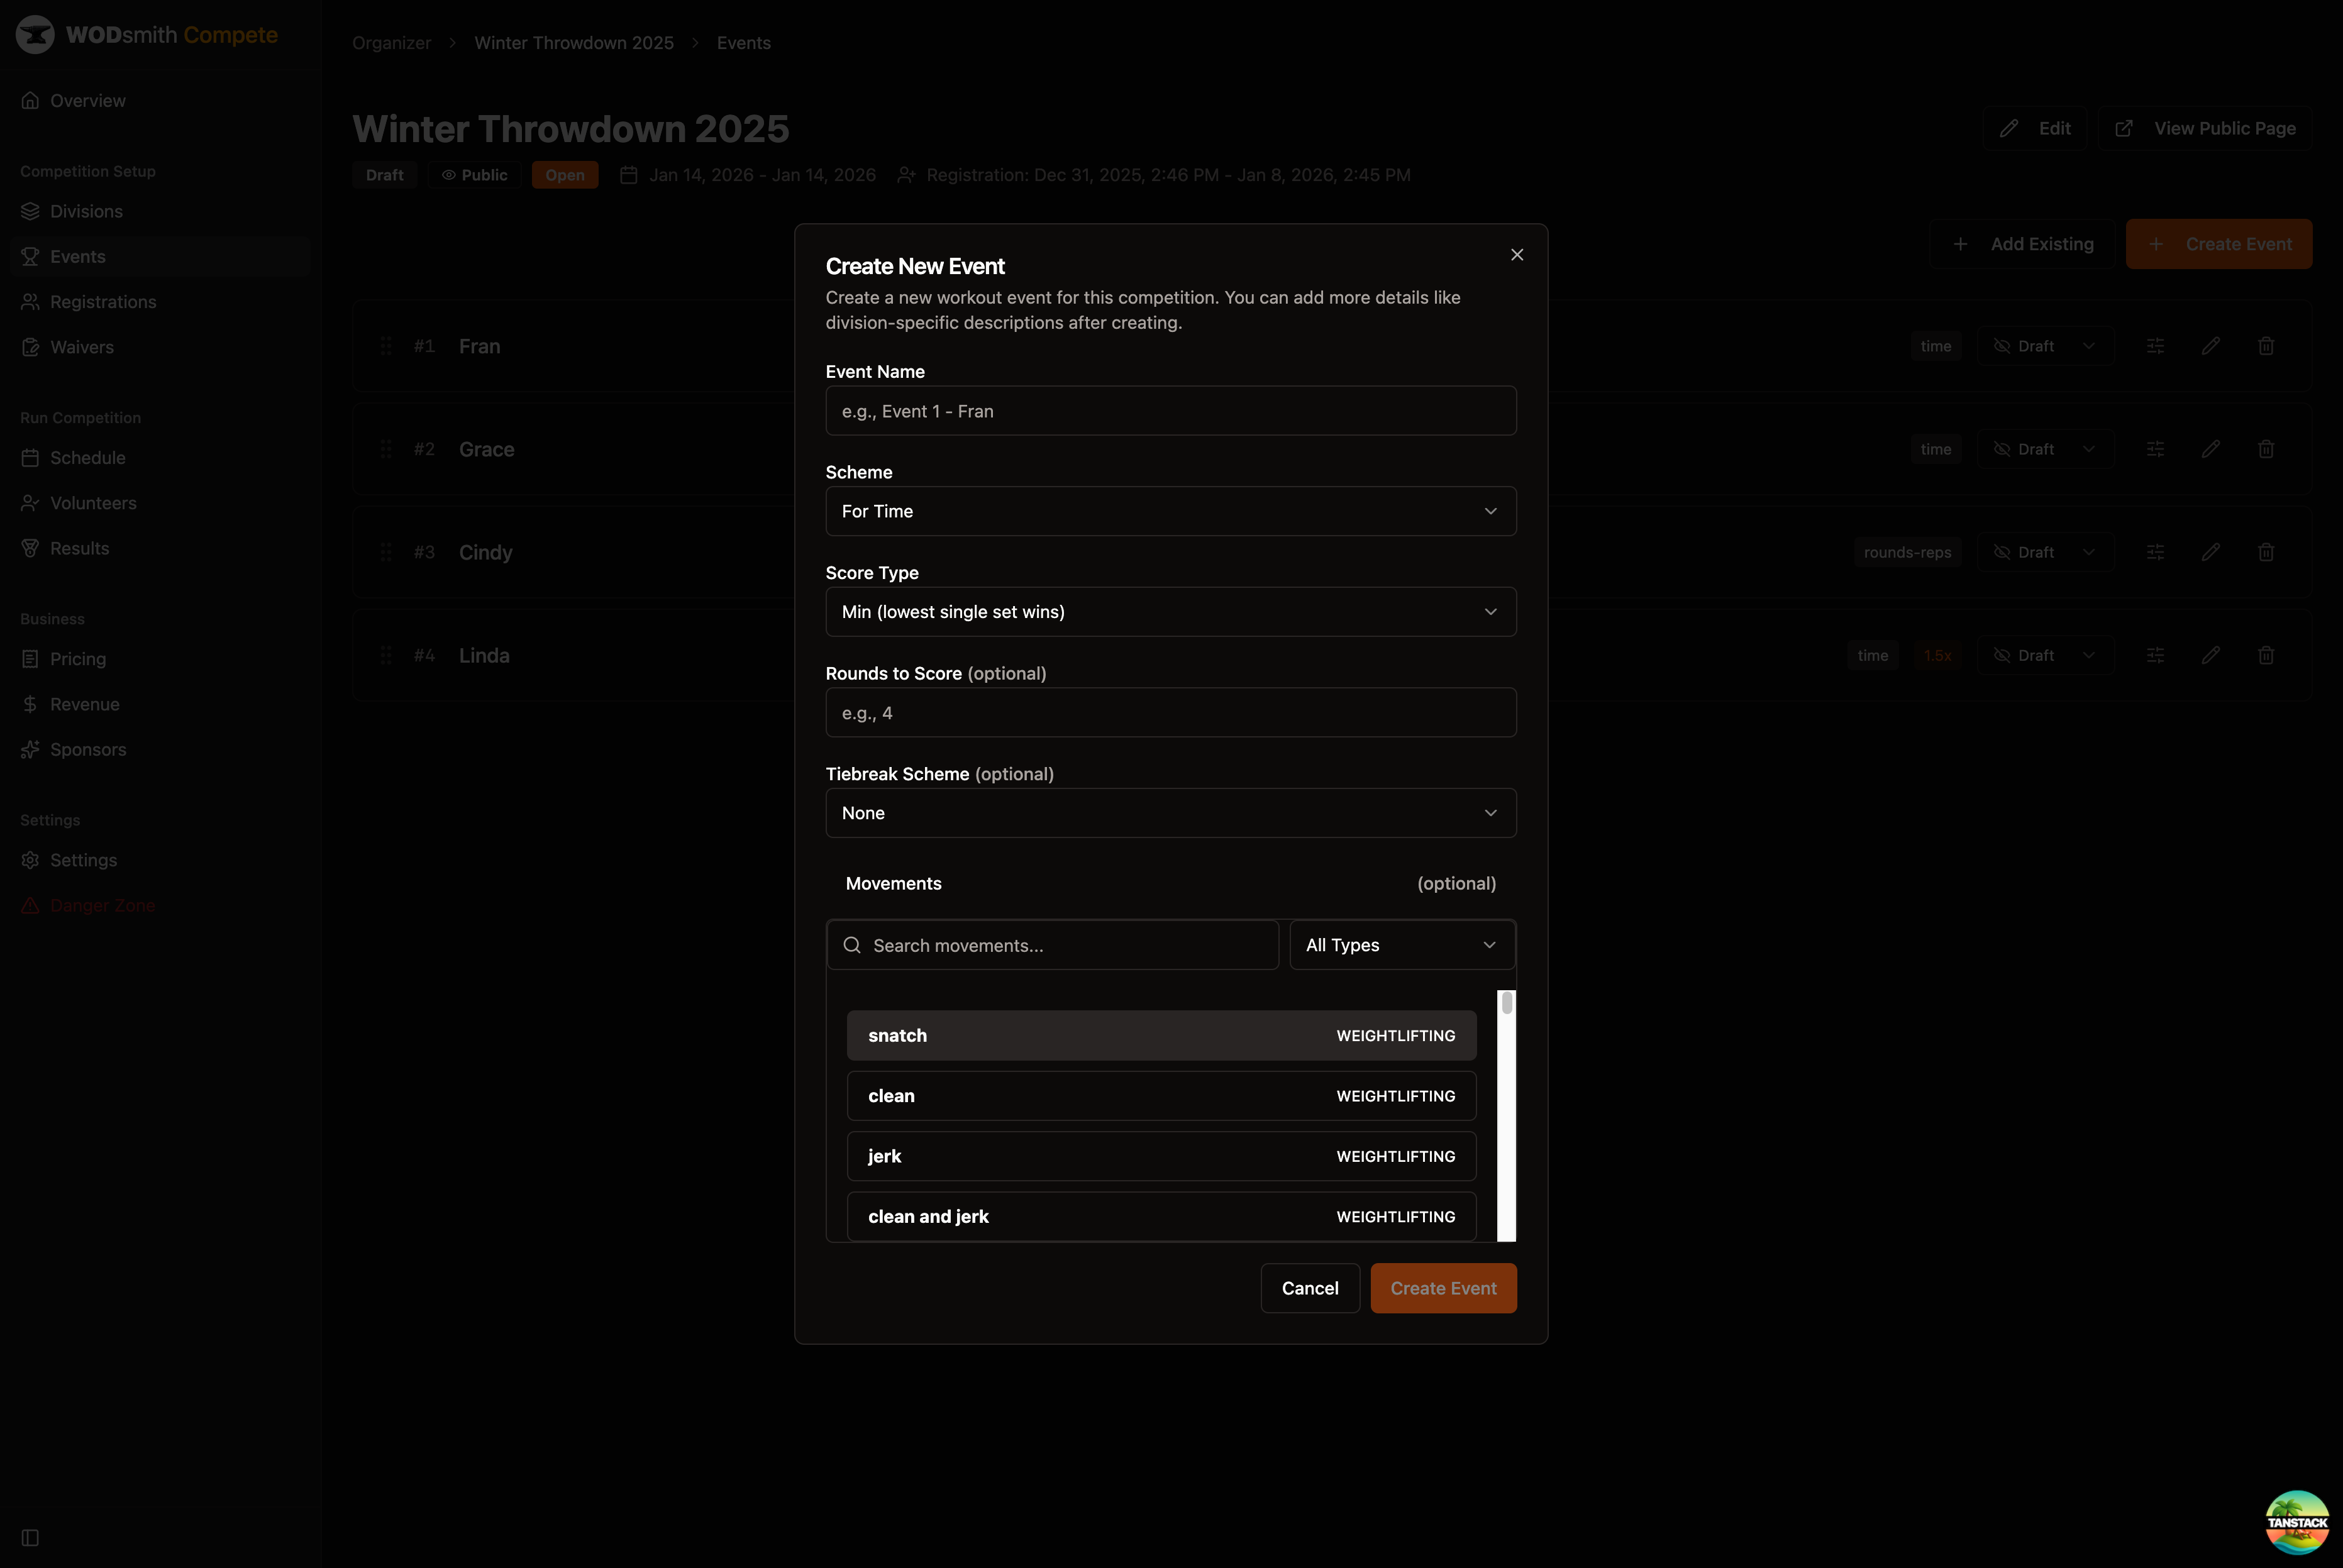The height and width of the screenshot is (1568, 2343).
Task: Submit with the dialog Create Event button
Action: [1444, 1288]
